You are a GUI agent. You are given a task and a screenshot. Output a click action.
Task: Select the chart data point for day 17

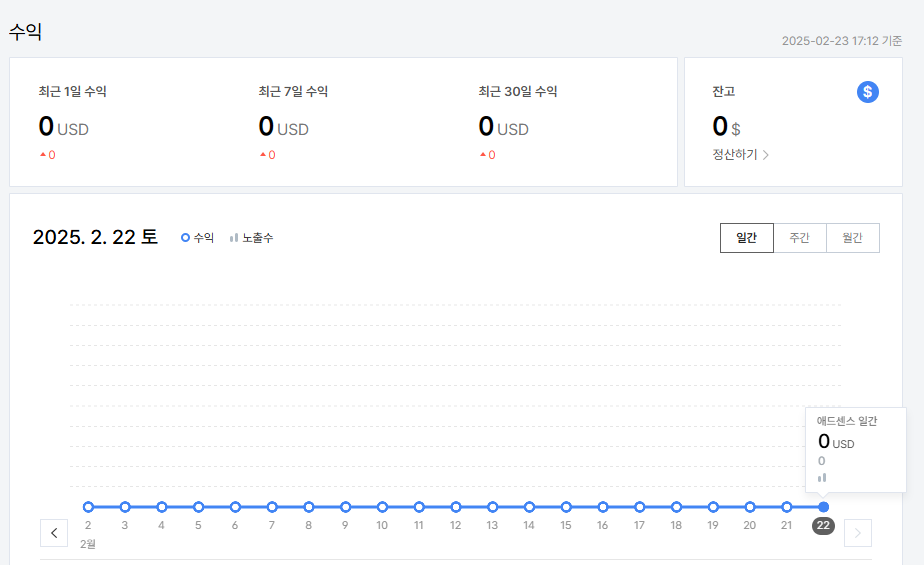coord(639,507)
